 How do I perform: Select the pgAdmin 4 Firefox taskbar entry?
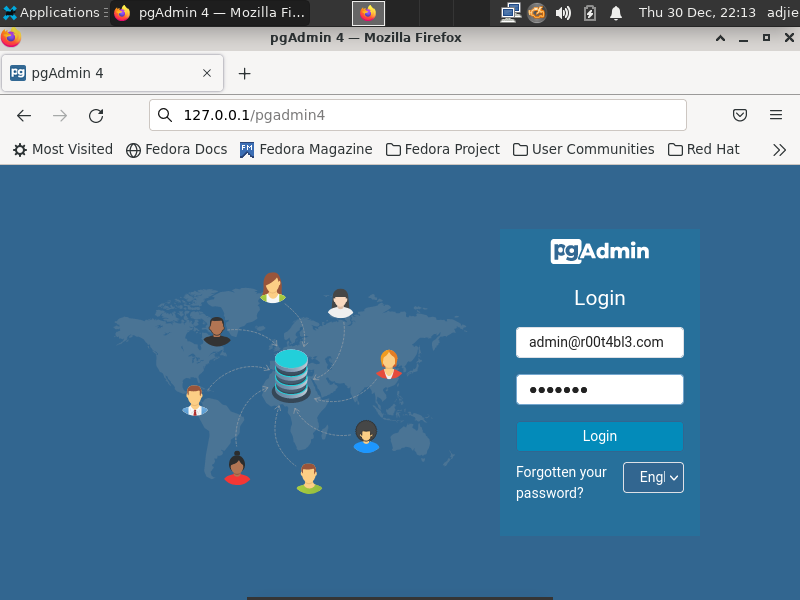point(210,13)
